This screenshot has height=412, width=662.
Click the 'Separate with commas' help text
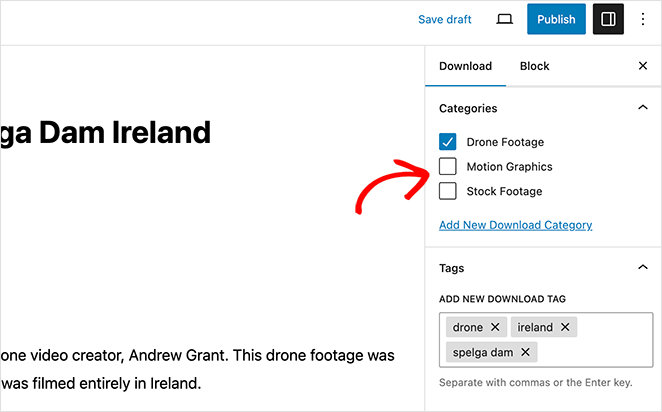point(535,382)
